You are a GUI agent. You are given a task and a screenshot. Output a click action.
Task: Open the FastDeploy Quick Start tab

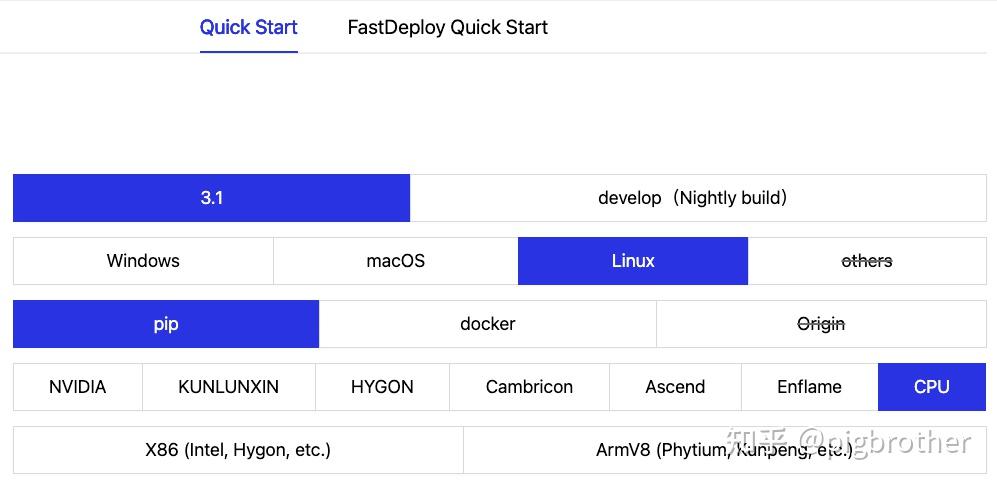pos(447,27)
